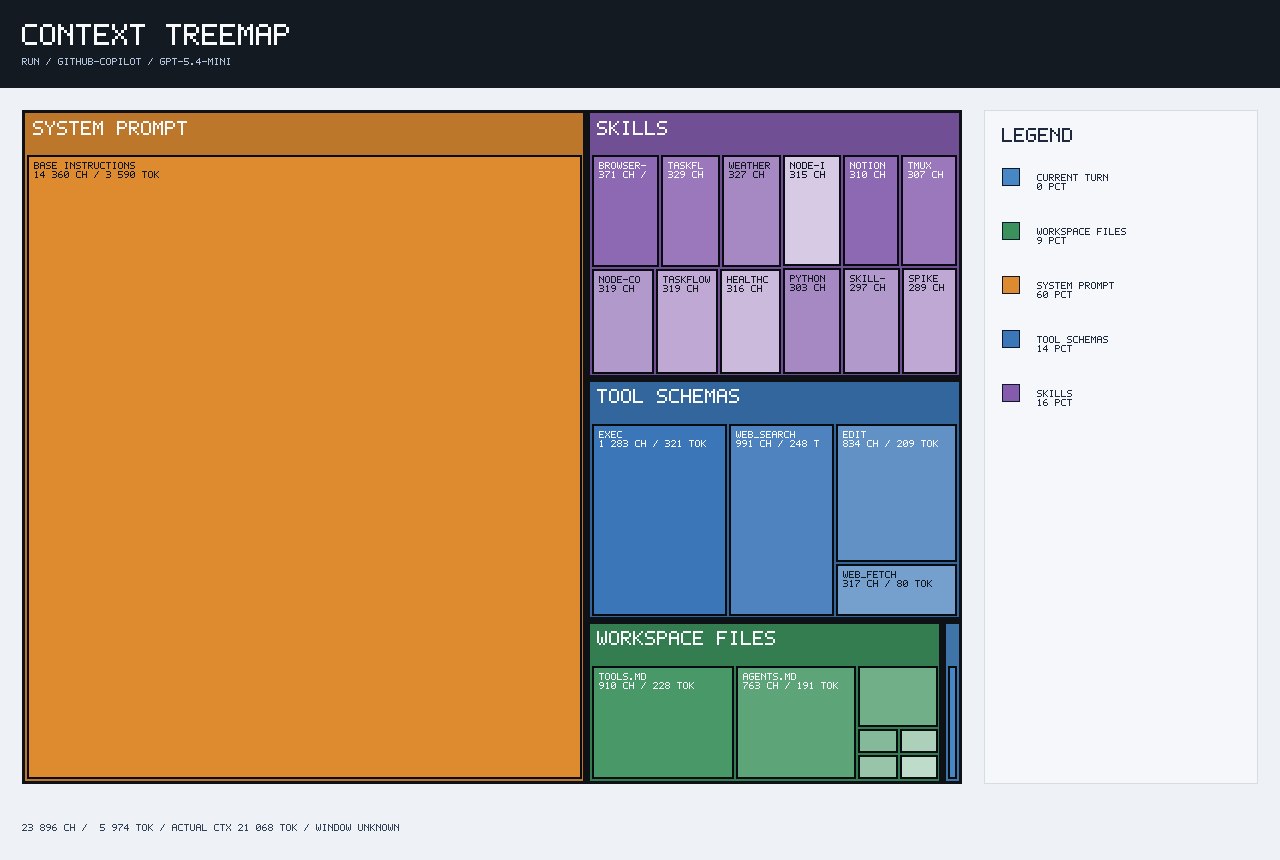
Task: Click the Legend panel heading
Action: [1037, 135]
